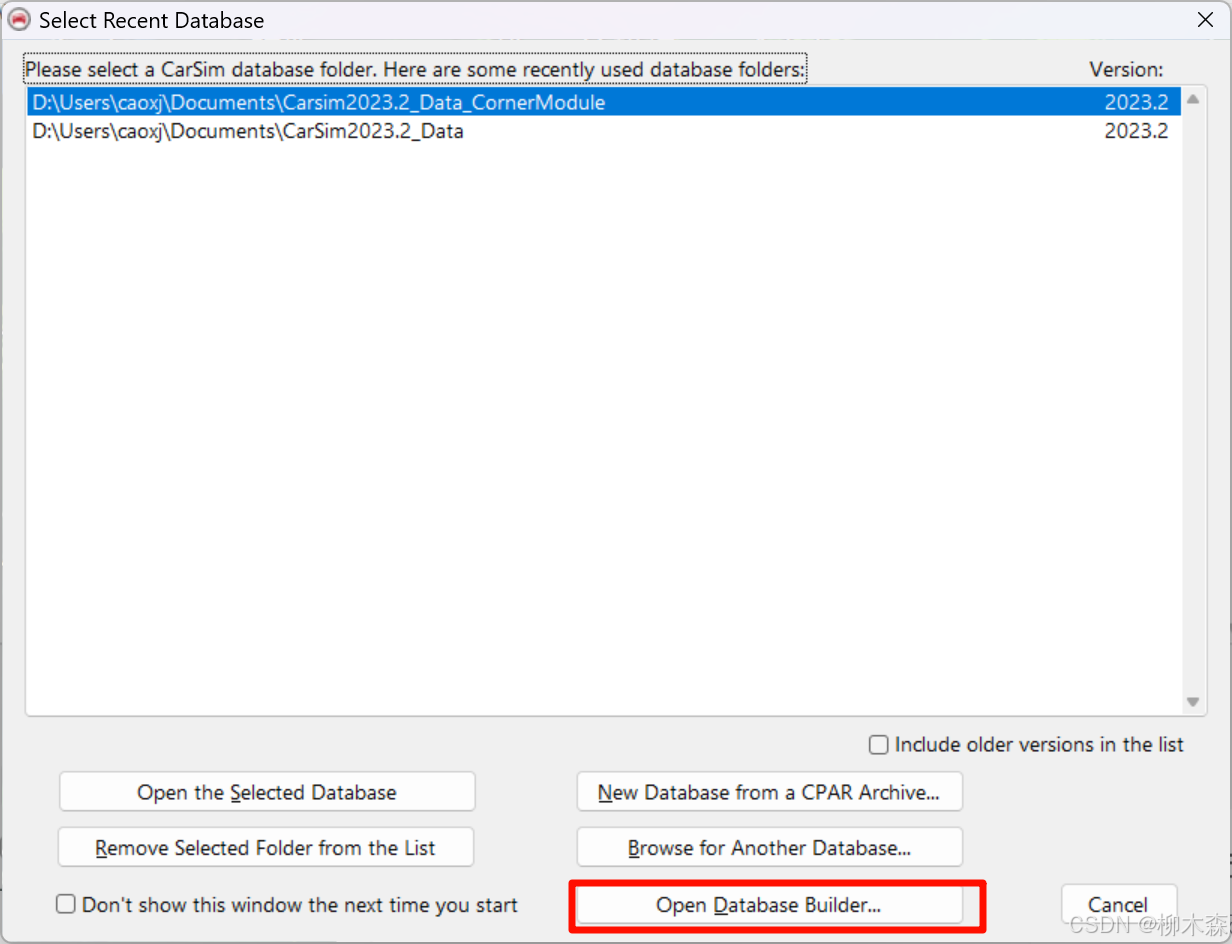The width and height of the screenshot is (1232, 944).
Task: Click the Version column header label
Action: (1126, 69)
